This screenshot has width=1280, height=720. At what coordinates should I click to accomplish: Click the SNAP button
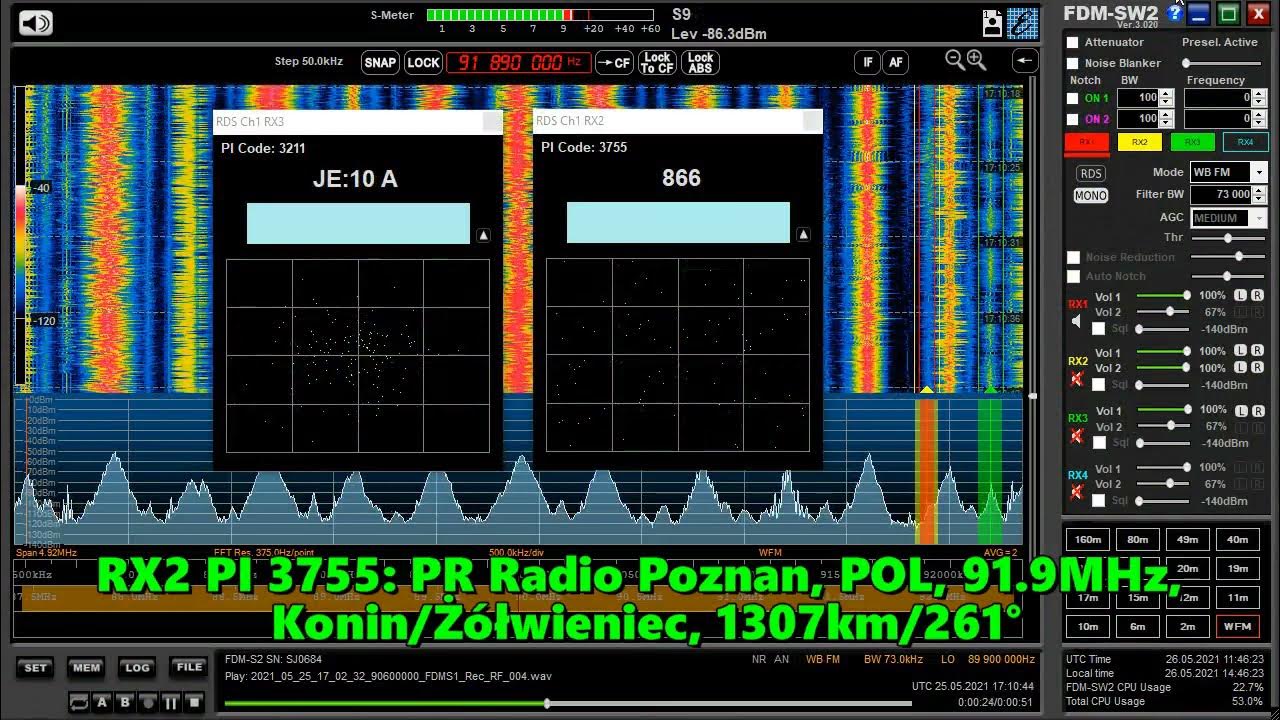[x=380, y=62]
